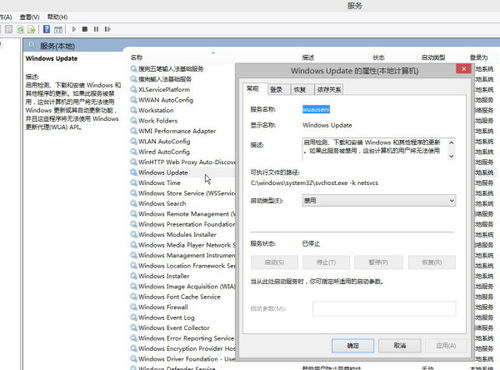Click the Restart Service toolbar icon
The width and height of the screenshot is (500, 370).
[107, 29]
